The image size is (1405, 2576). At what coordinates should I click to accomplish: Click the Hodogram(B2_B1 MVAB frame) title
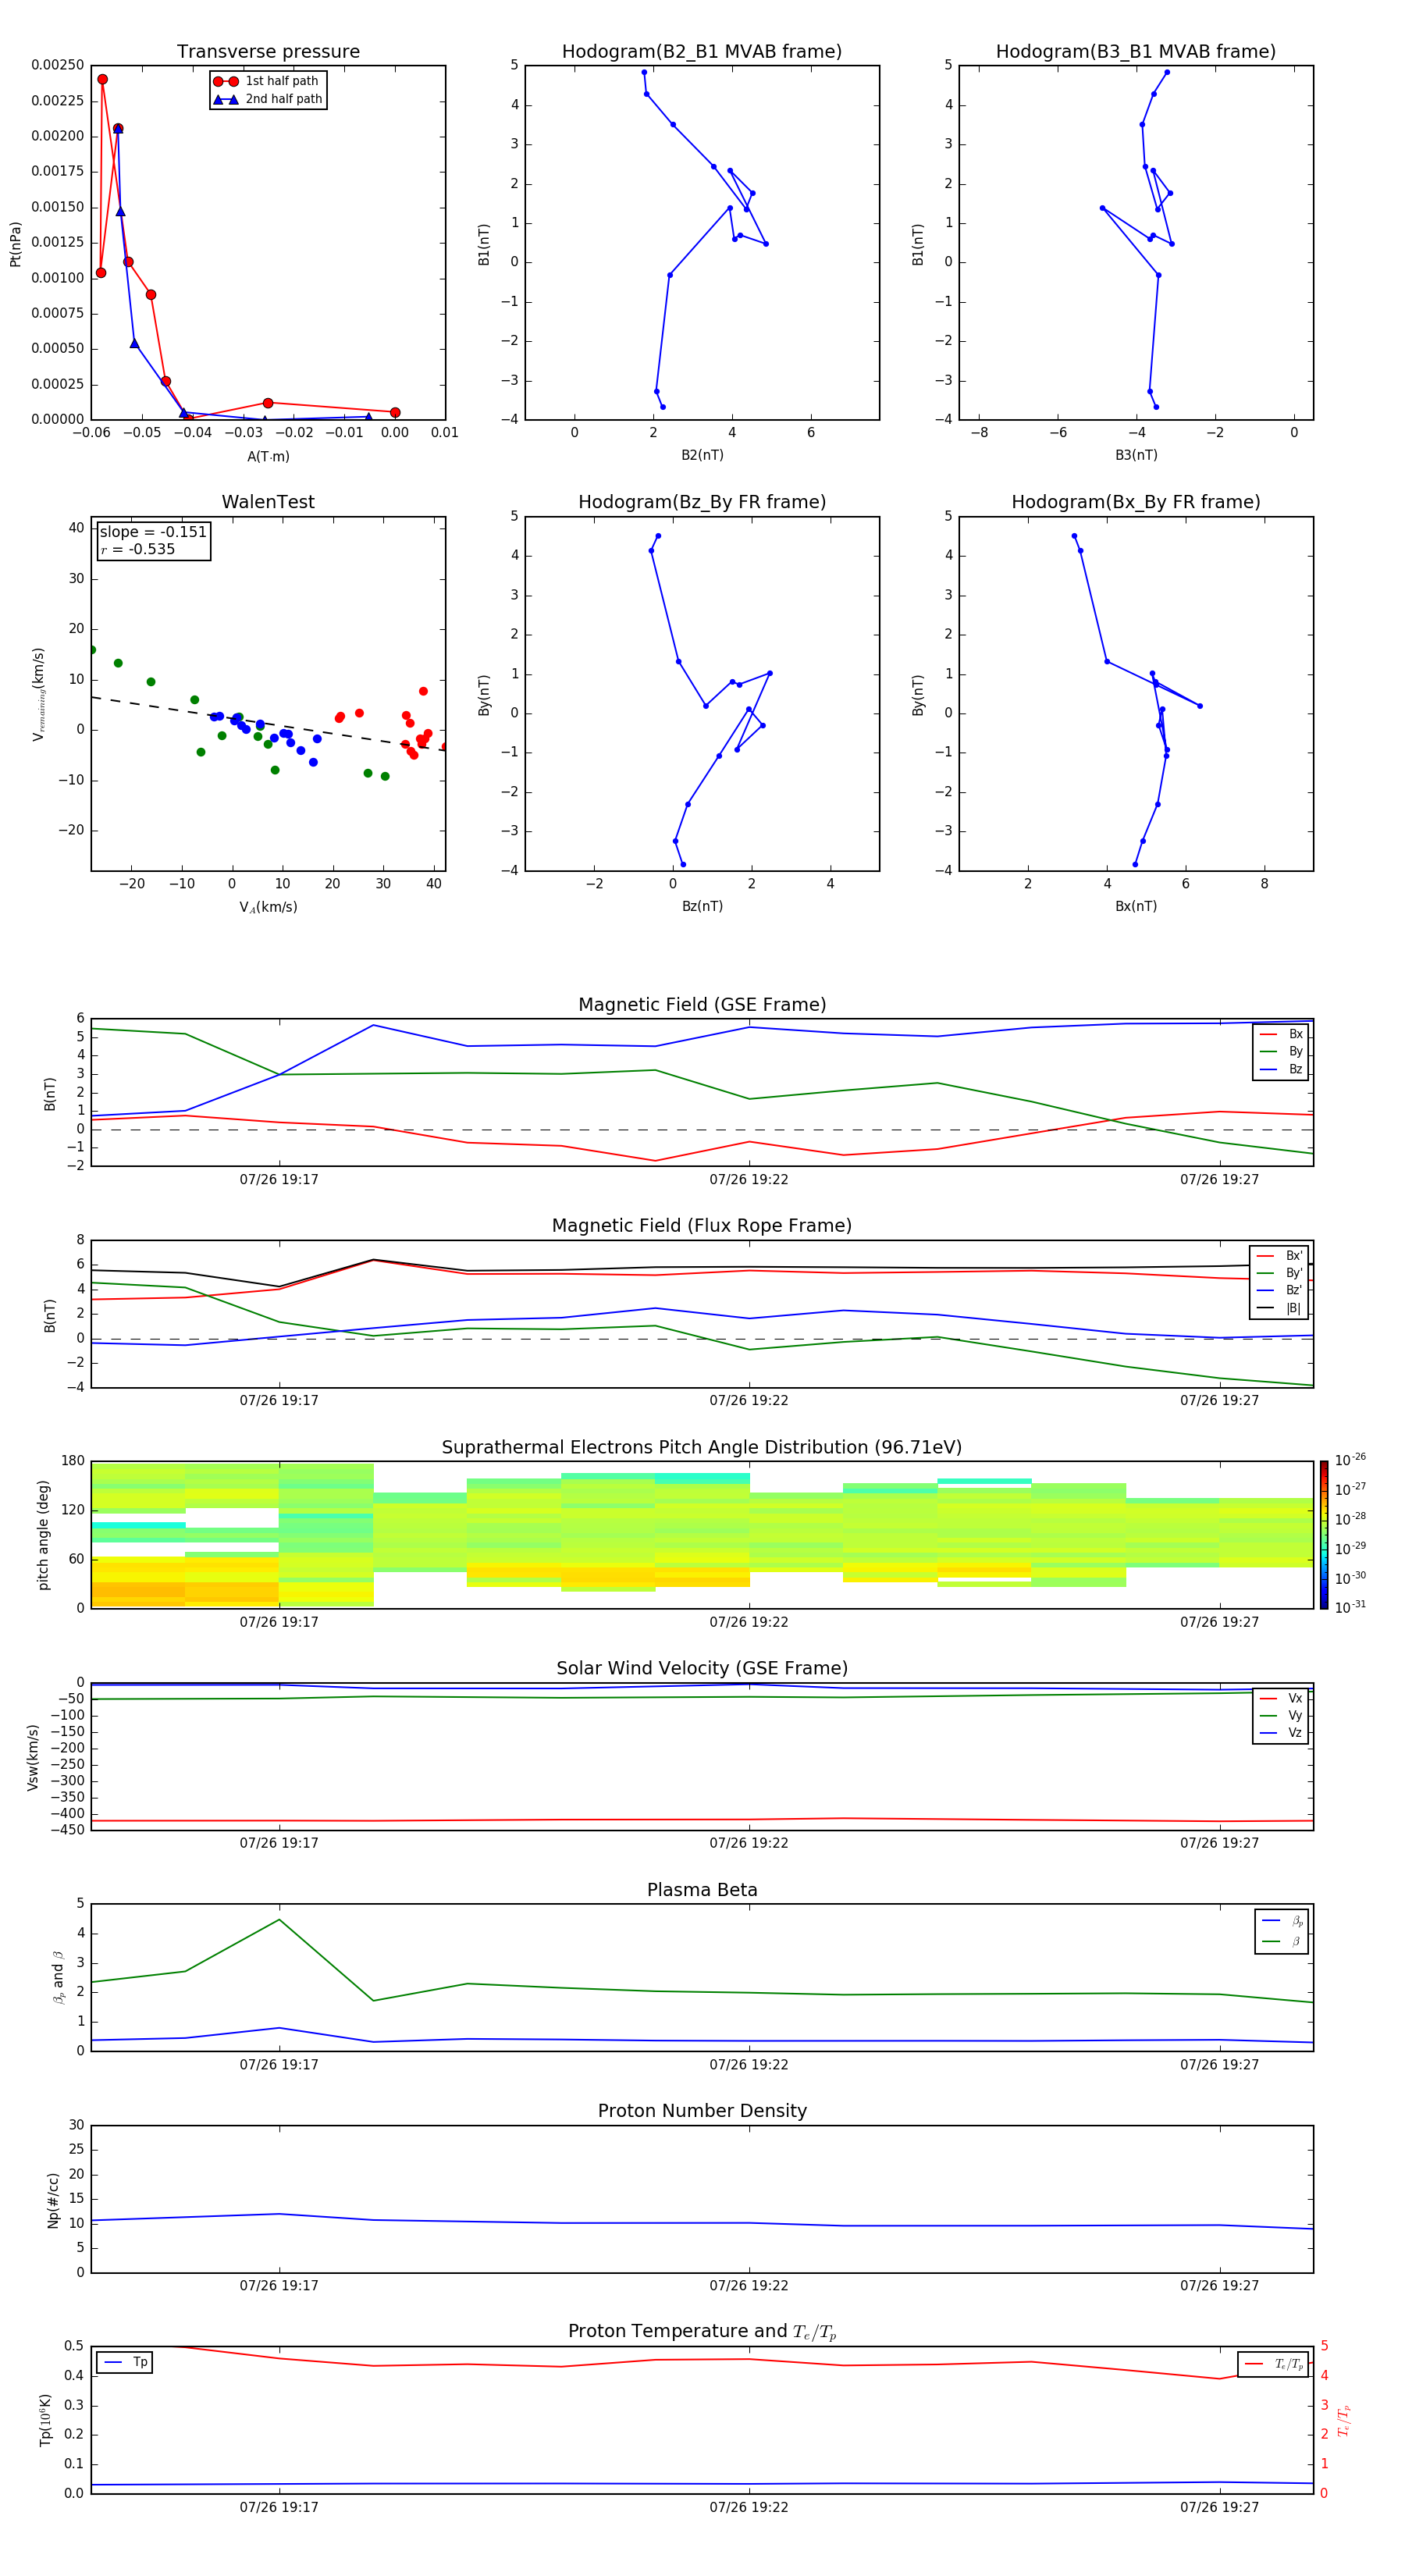point(702,52)
